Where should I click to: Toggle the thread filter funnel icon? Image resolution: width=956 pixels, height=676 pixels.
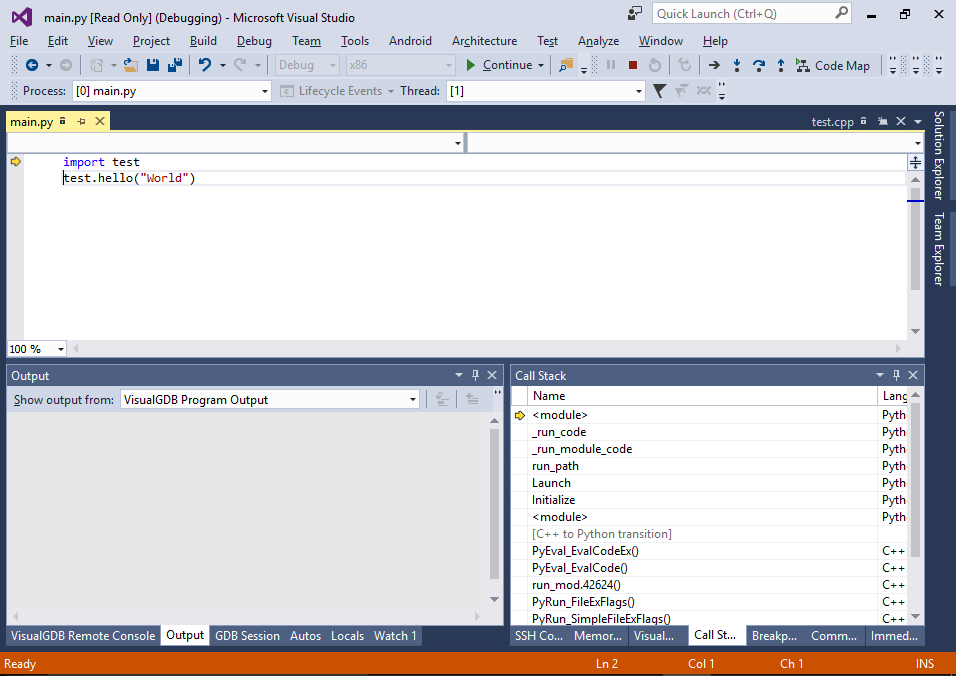pyautogui.click(x=659, y=91)
